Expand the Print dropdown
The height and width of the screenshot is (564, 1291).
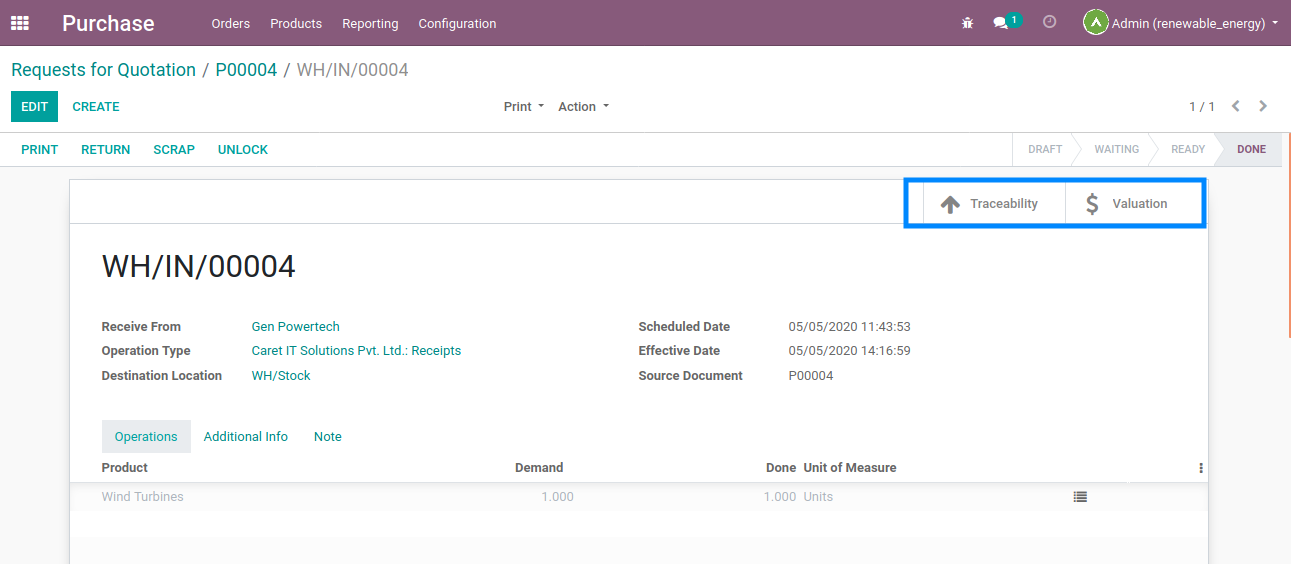tap(523, 107)
